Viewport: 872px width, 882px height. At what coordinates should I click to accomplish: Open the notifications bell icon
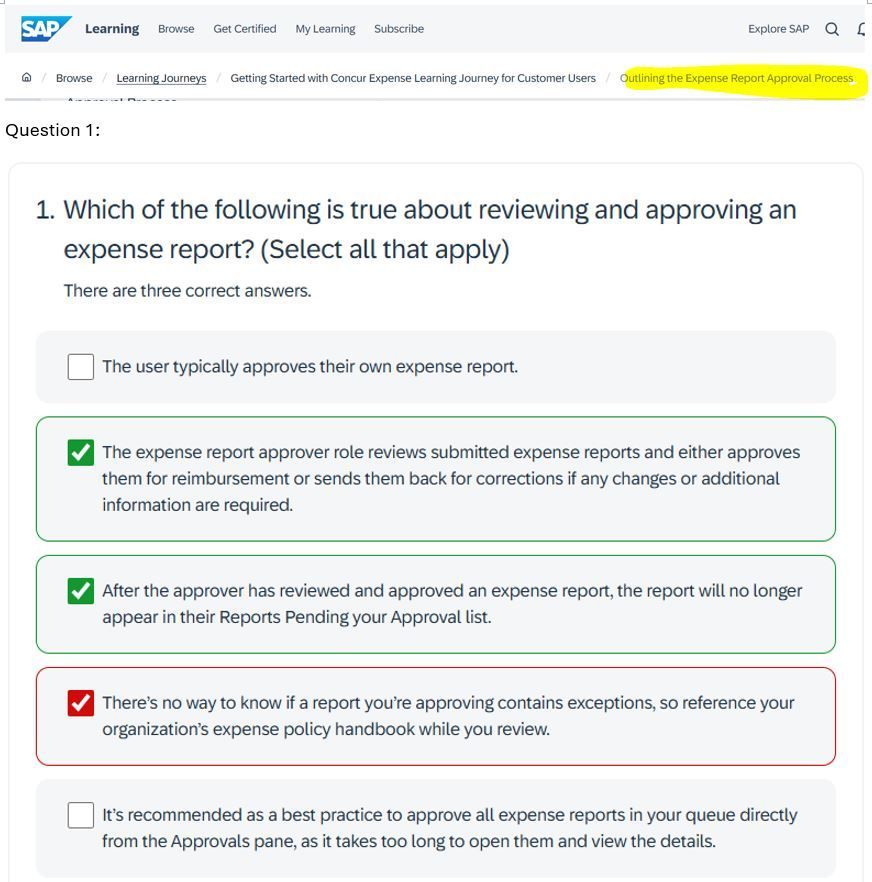(861, 29)
